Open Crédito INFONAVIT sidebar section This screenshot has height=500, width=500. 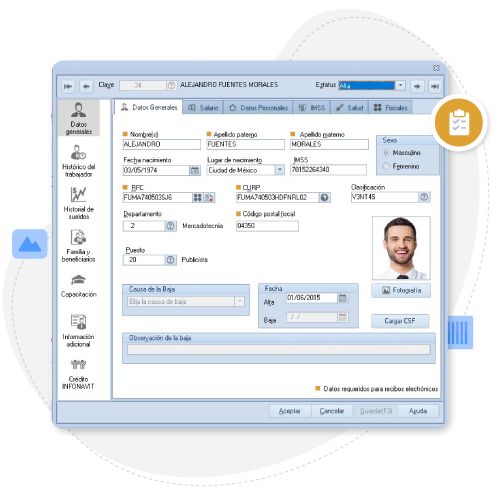coord(79,374)
